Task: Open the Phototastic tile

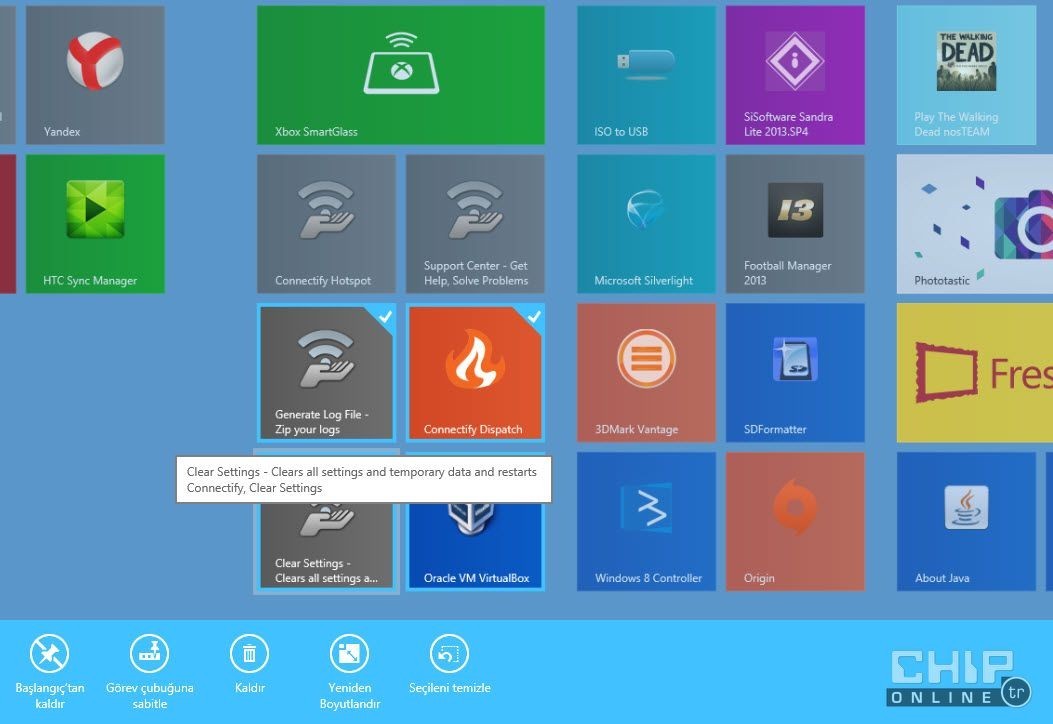Action: coord(974,224)
